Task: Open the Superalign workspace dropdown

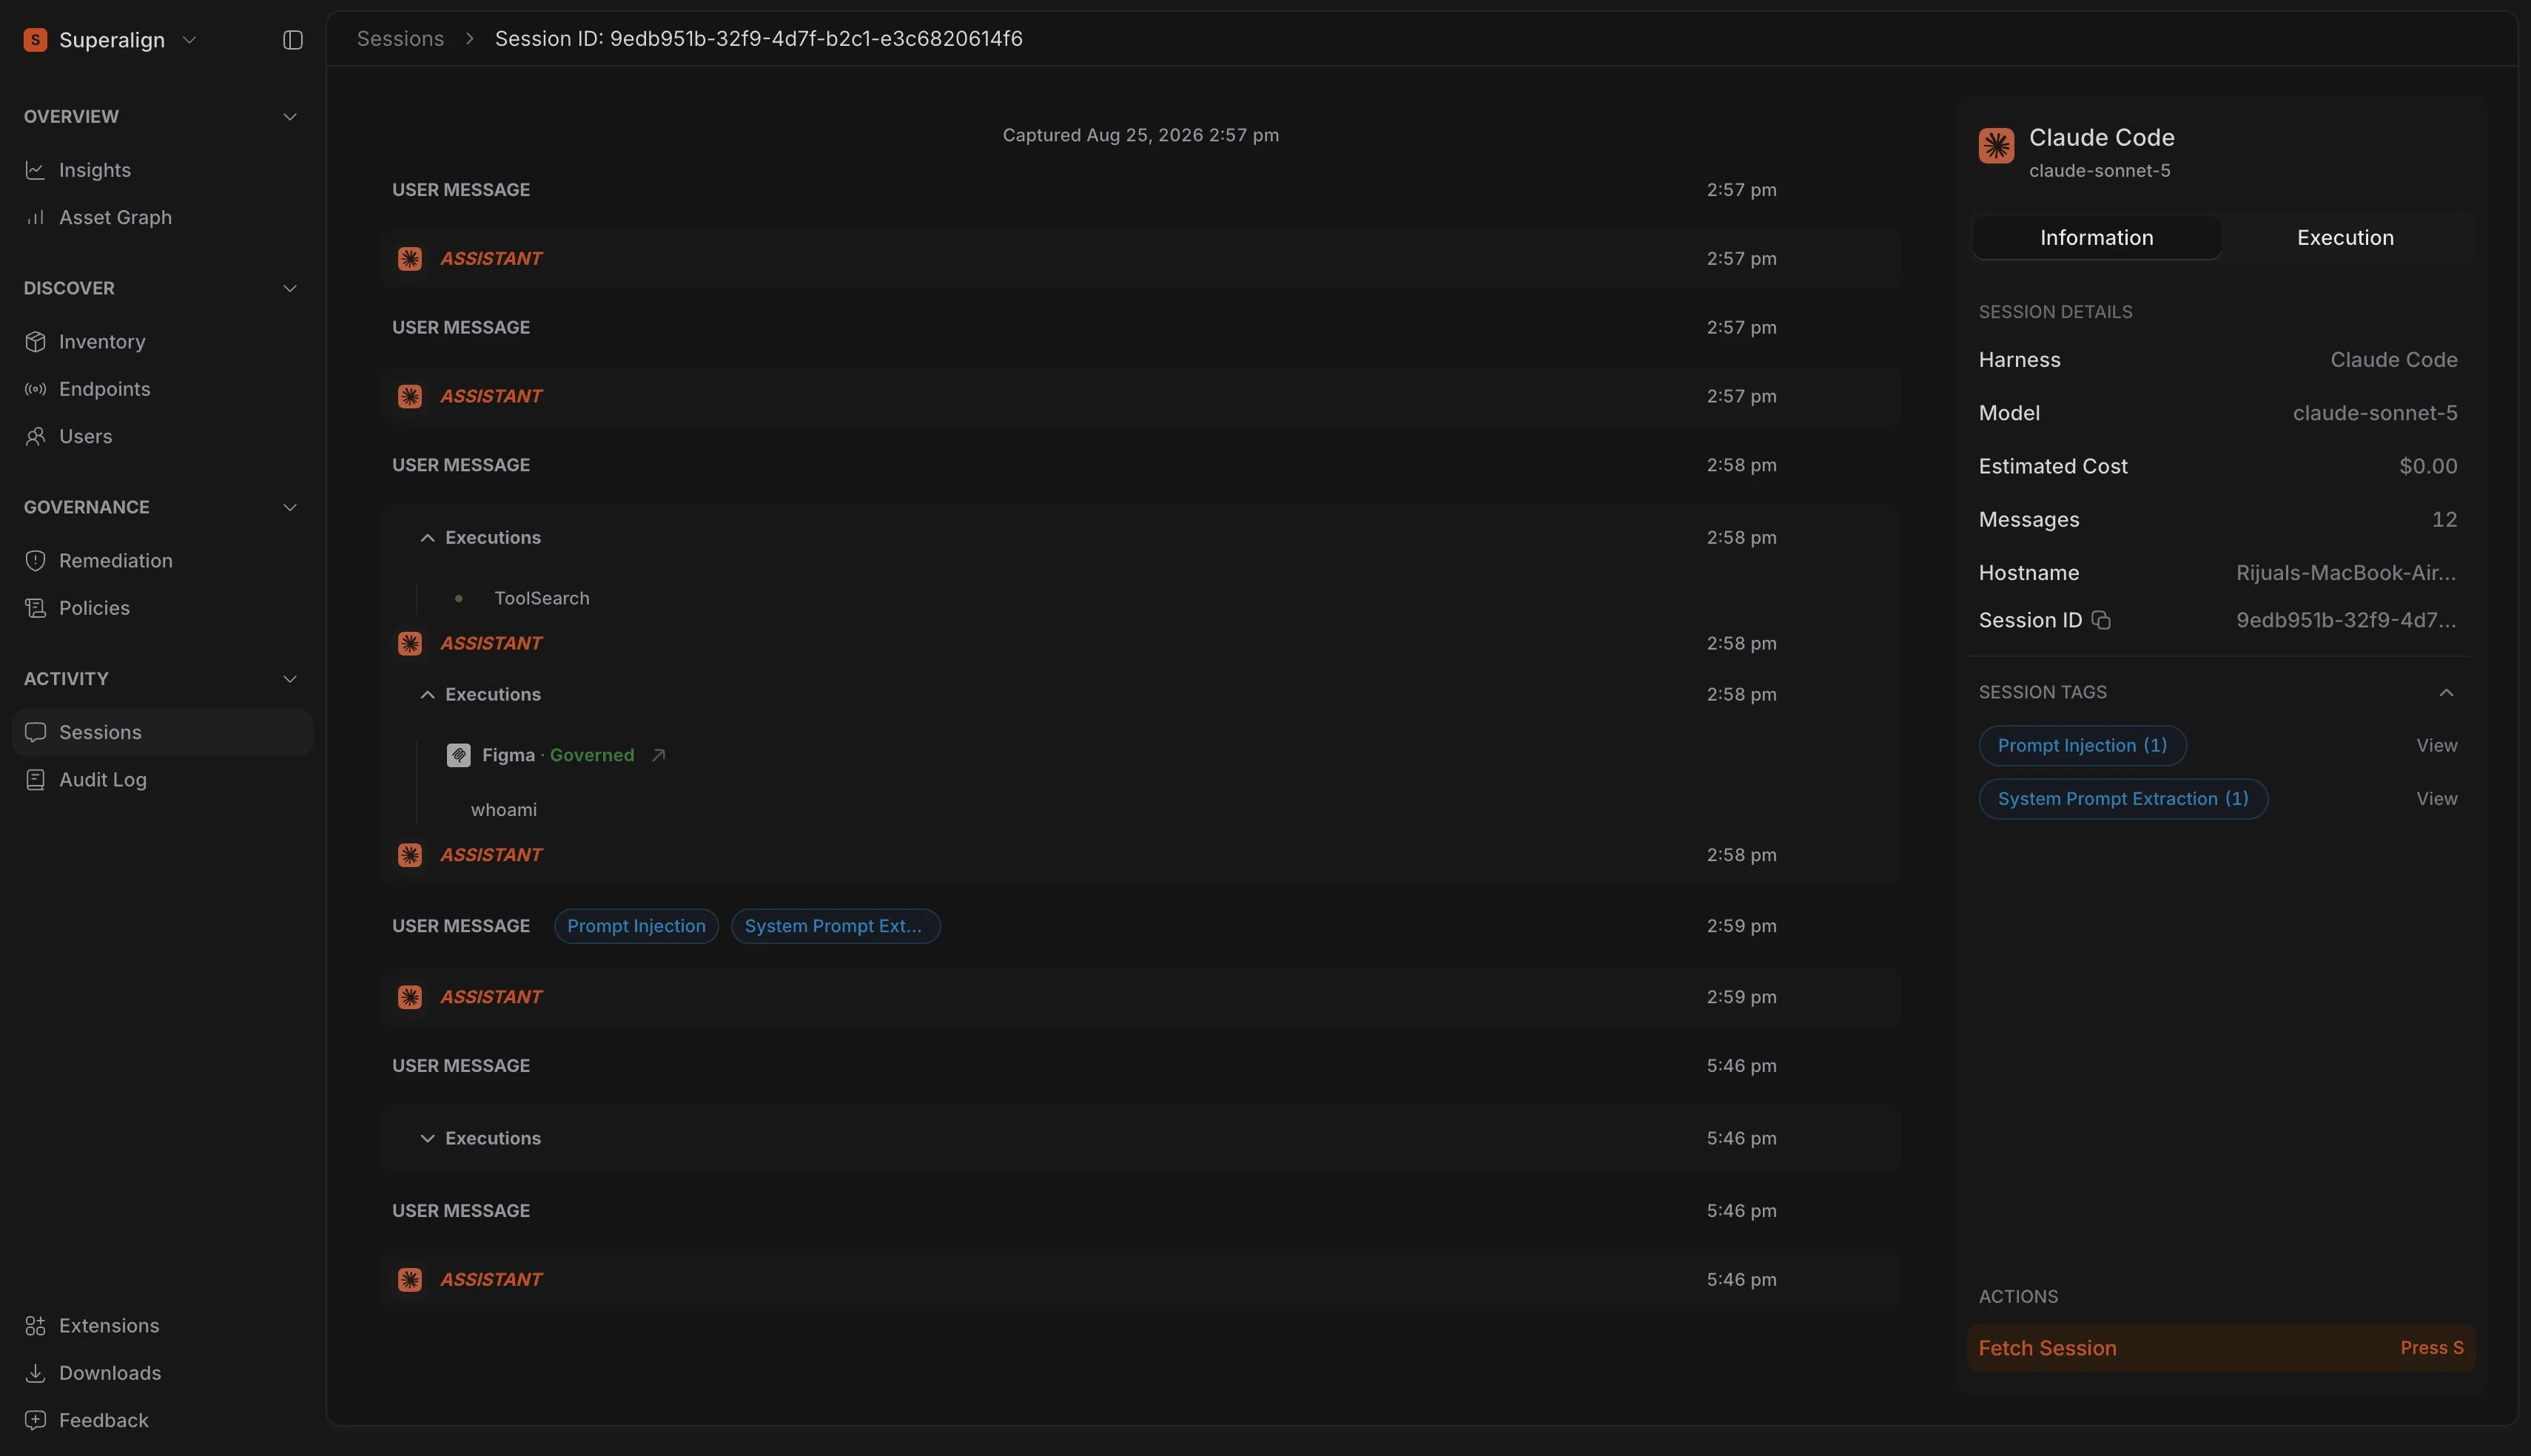Action: click(111, 40)
